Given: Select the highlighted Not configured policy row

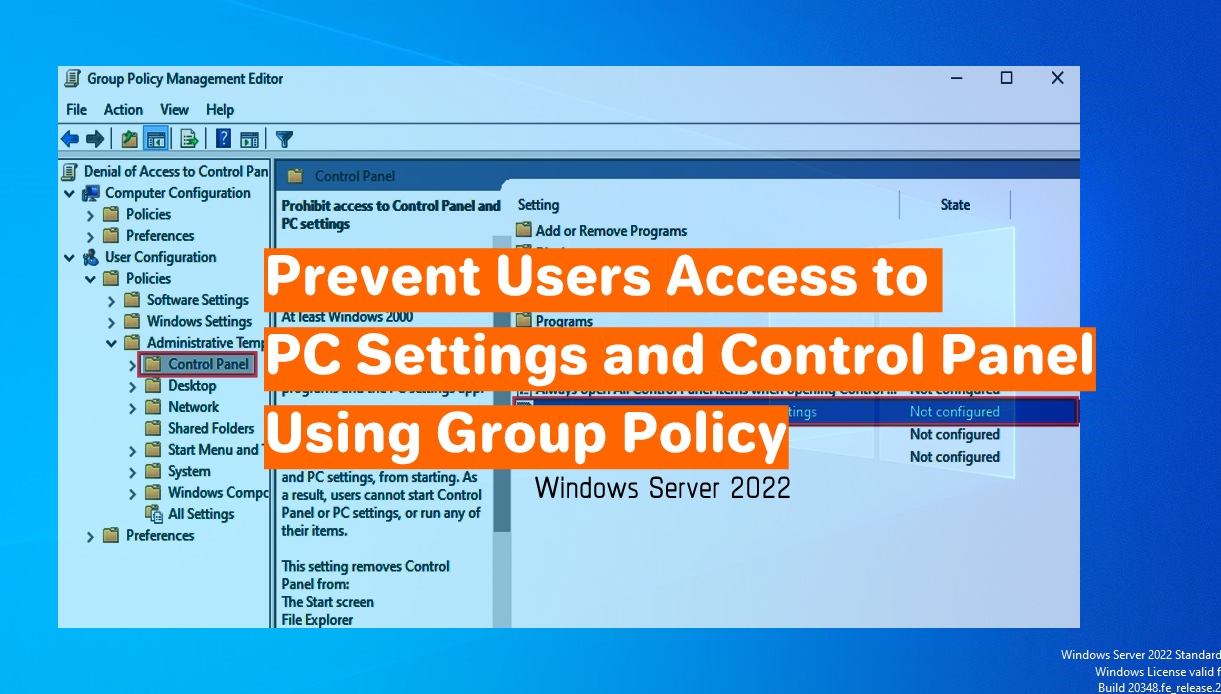Looking at the screenshot, I should 795,411.
